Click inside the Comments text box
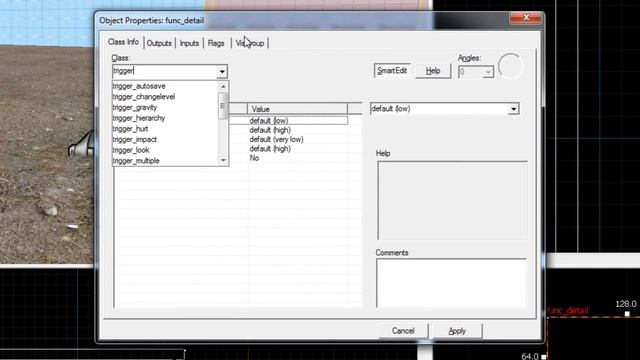 coord(451,282)
